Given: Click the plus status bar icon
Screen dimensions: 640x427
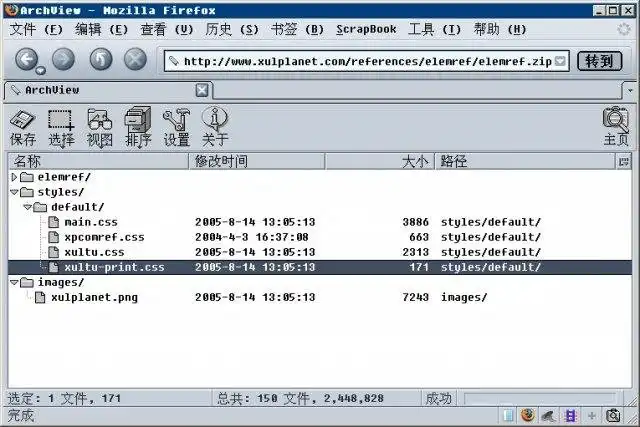Looking at the screenshot, I should [591, 416].
